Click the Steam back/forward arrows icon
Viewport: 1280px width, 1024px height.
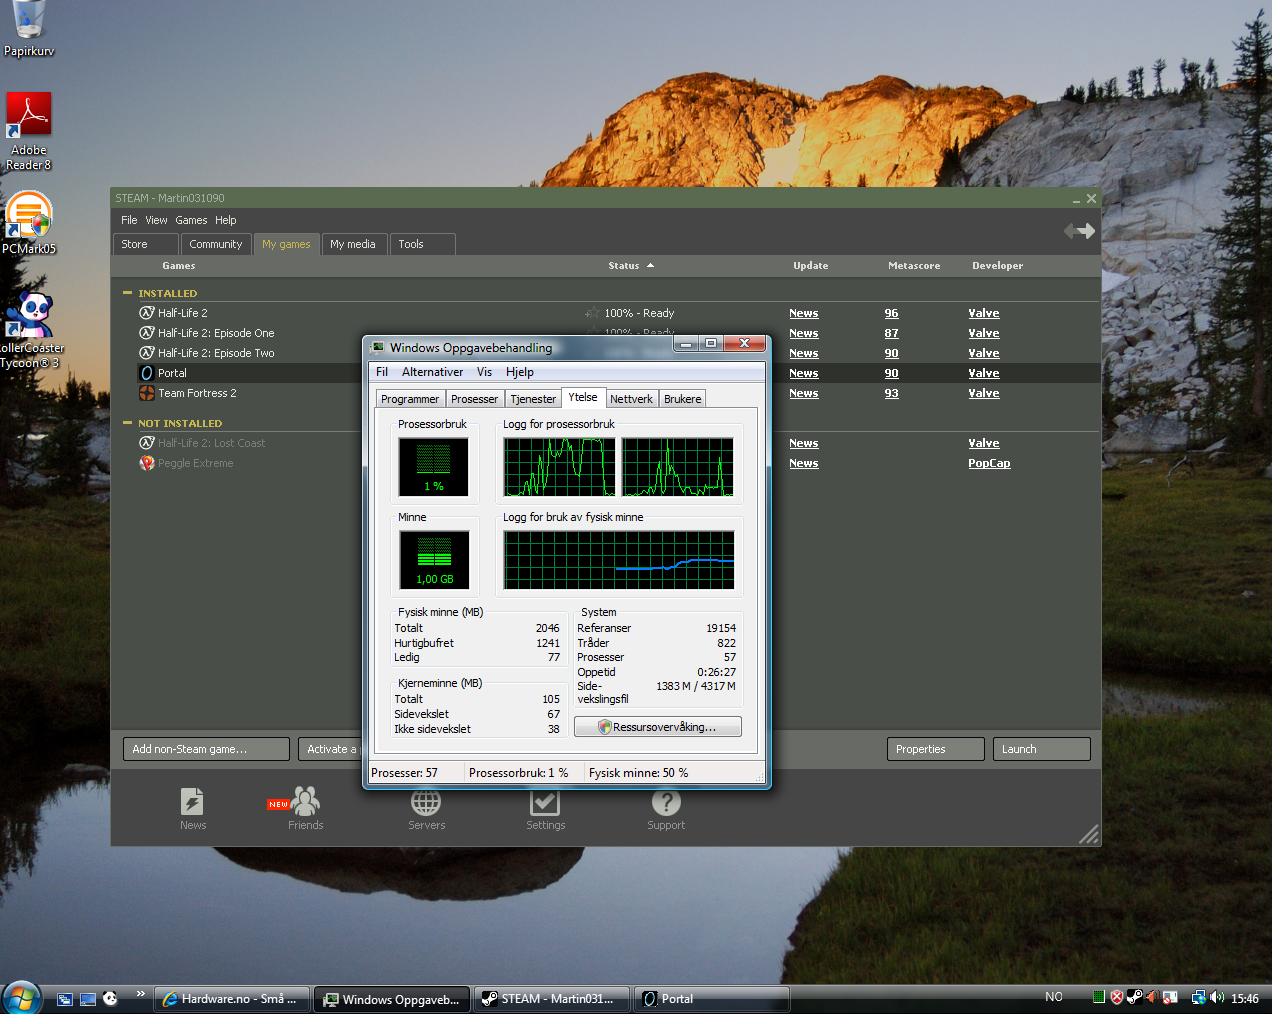[1079, 231]
